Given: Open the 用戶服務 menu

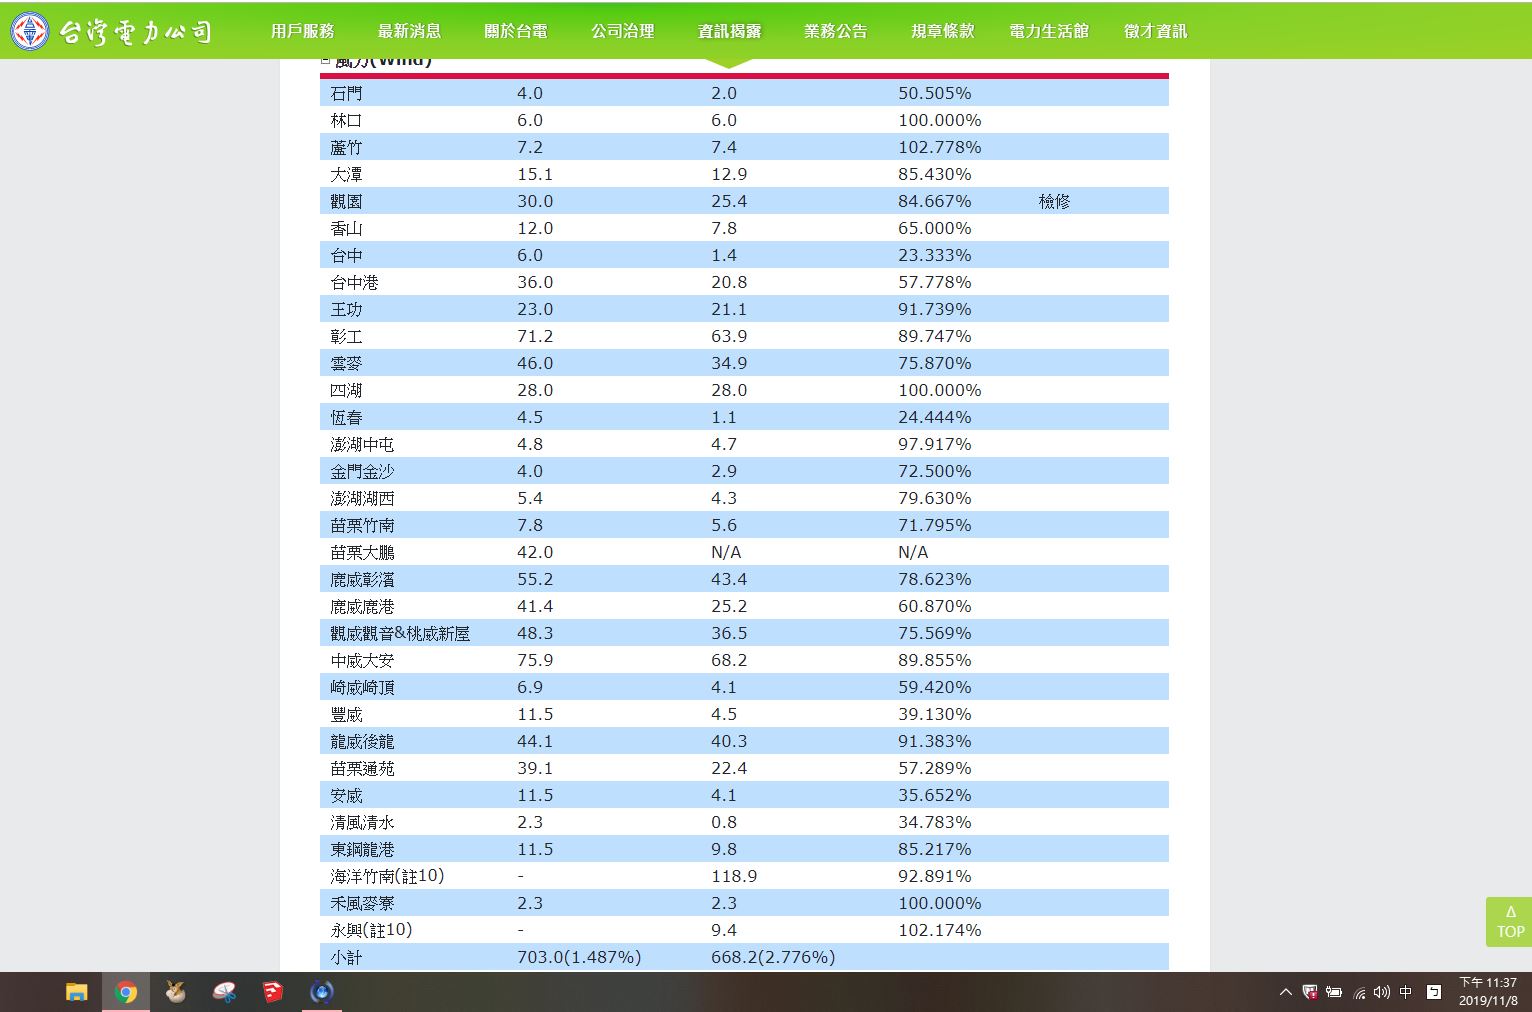Looking at the screenshot, I should coord(302,31).
